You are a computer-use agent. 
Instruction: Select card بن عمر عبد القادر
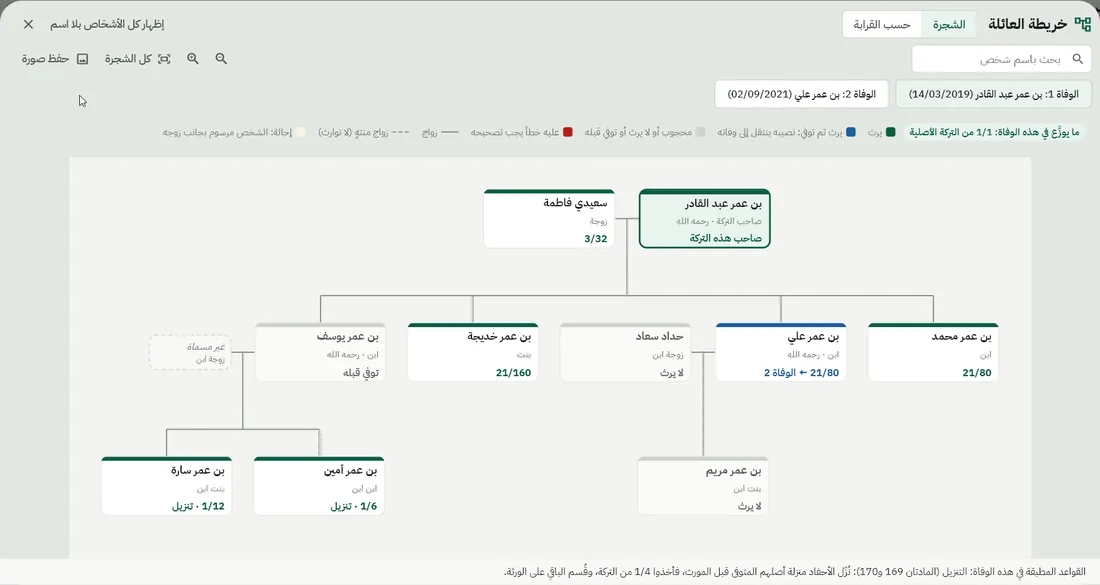click(x=704, y=219)
